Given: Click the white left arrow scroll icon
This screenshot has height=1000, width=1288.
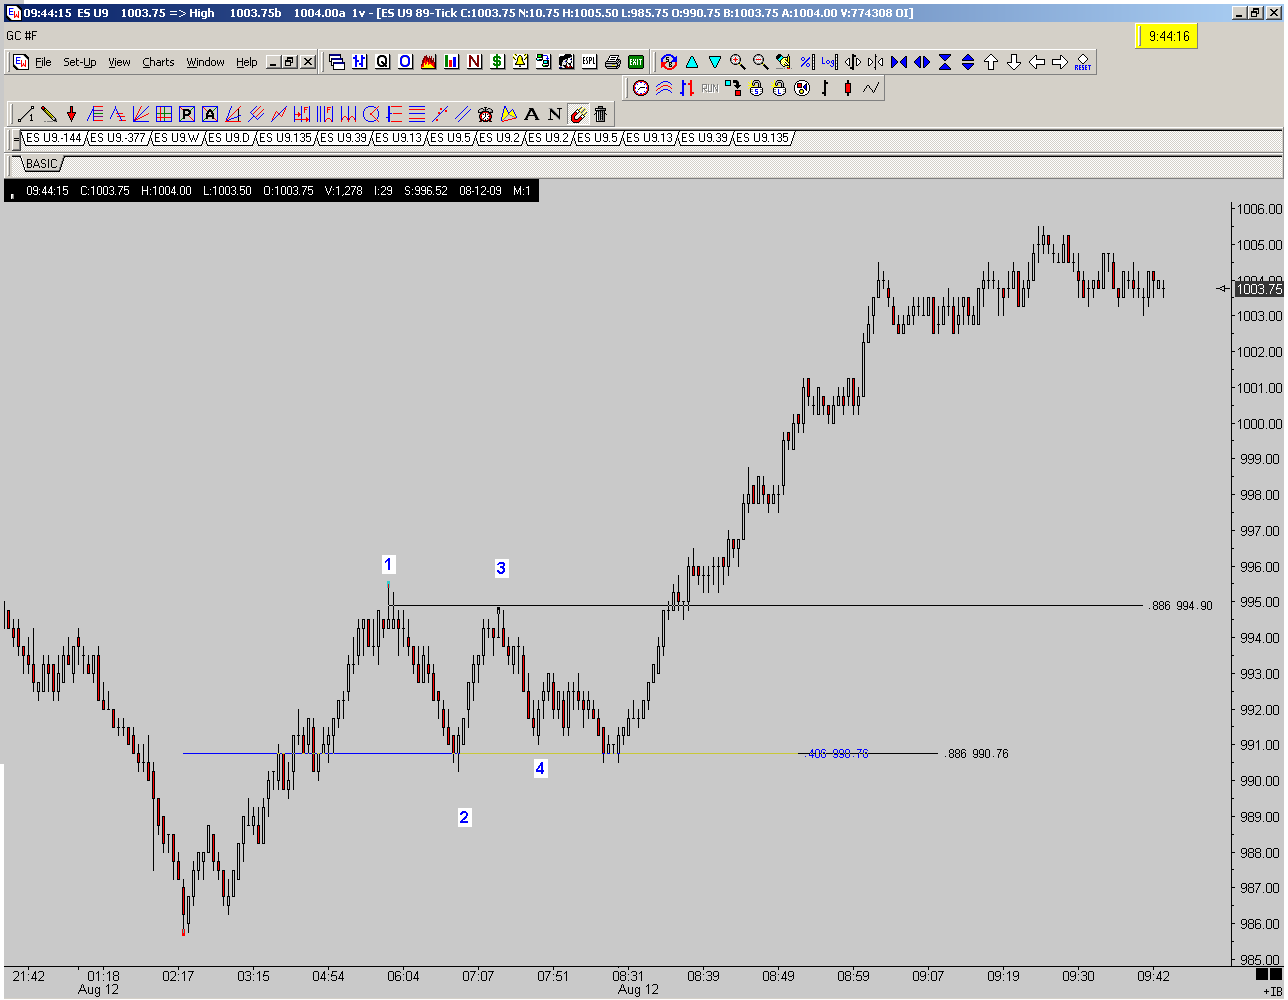Looking at the screenshot, I should 1037,62.
